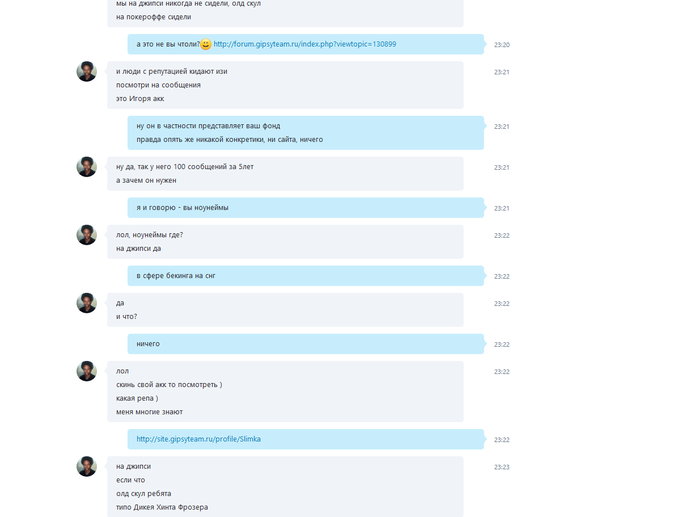Click the "меня многие знают" message line
The width and height of the screenshot is (700, 517).
coord(150,412)
